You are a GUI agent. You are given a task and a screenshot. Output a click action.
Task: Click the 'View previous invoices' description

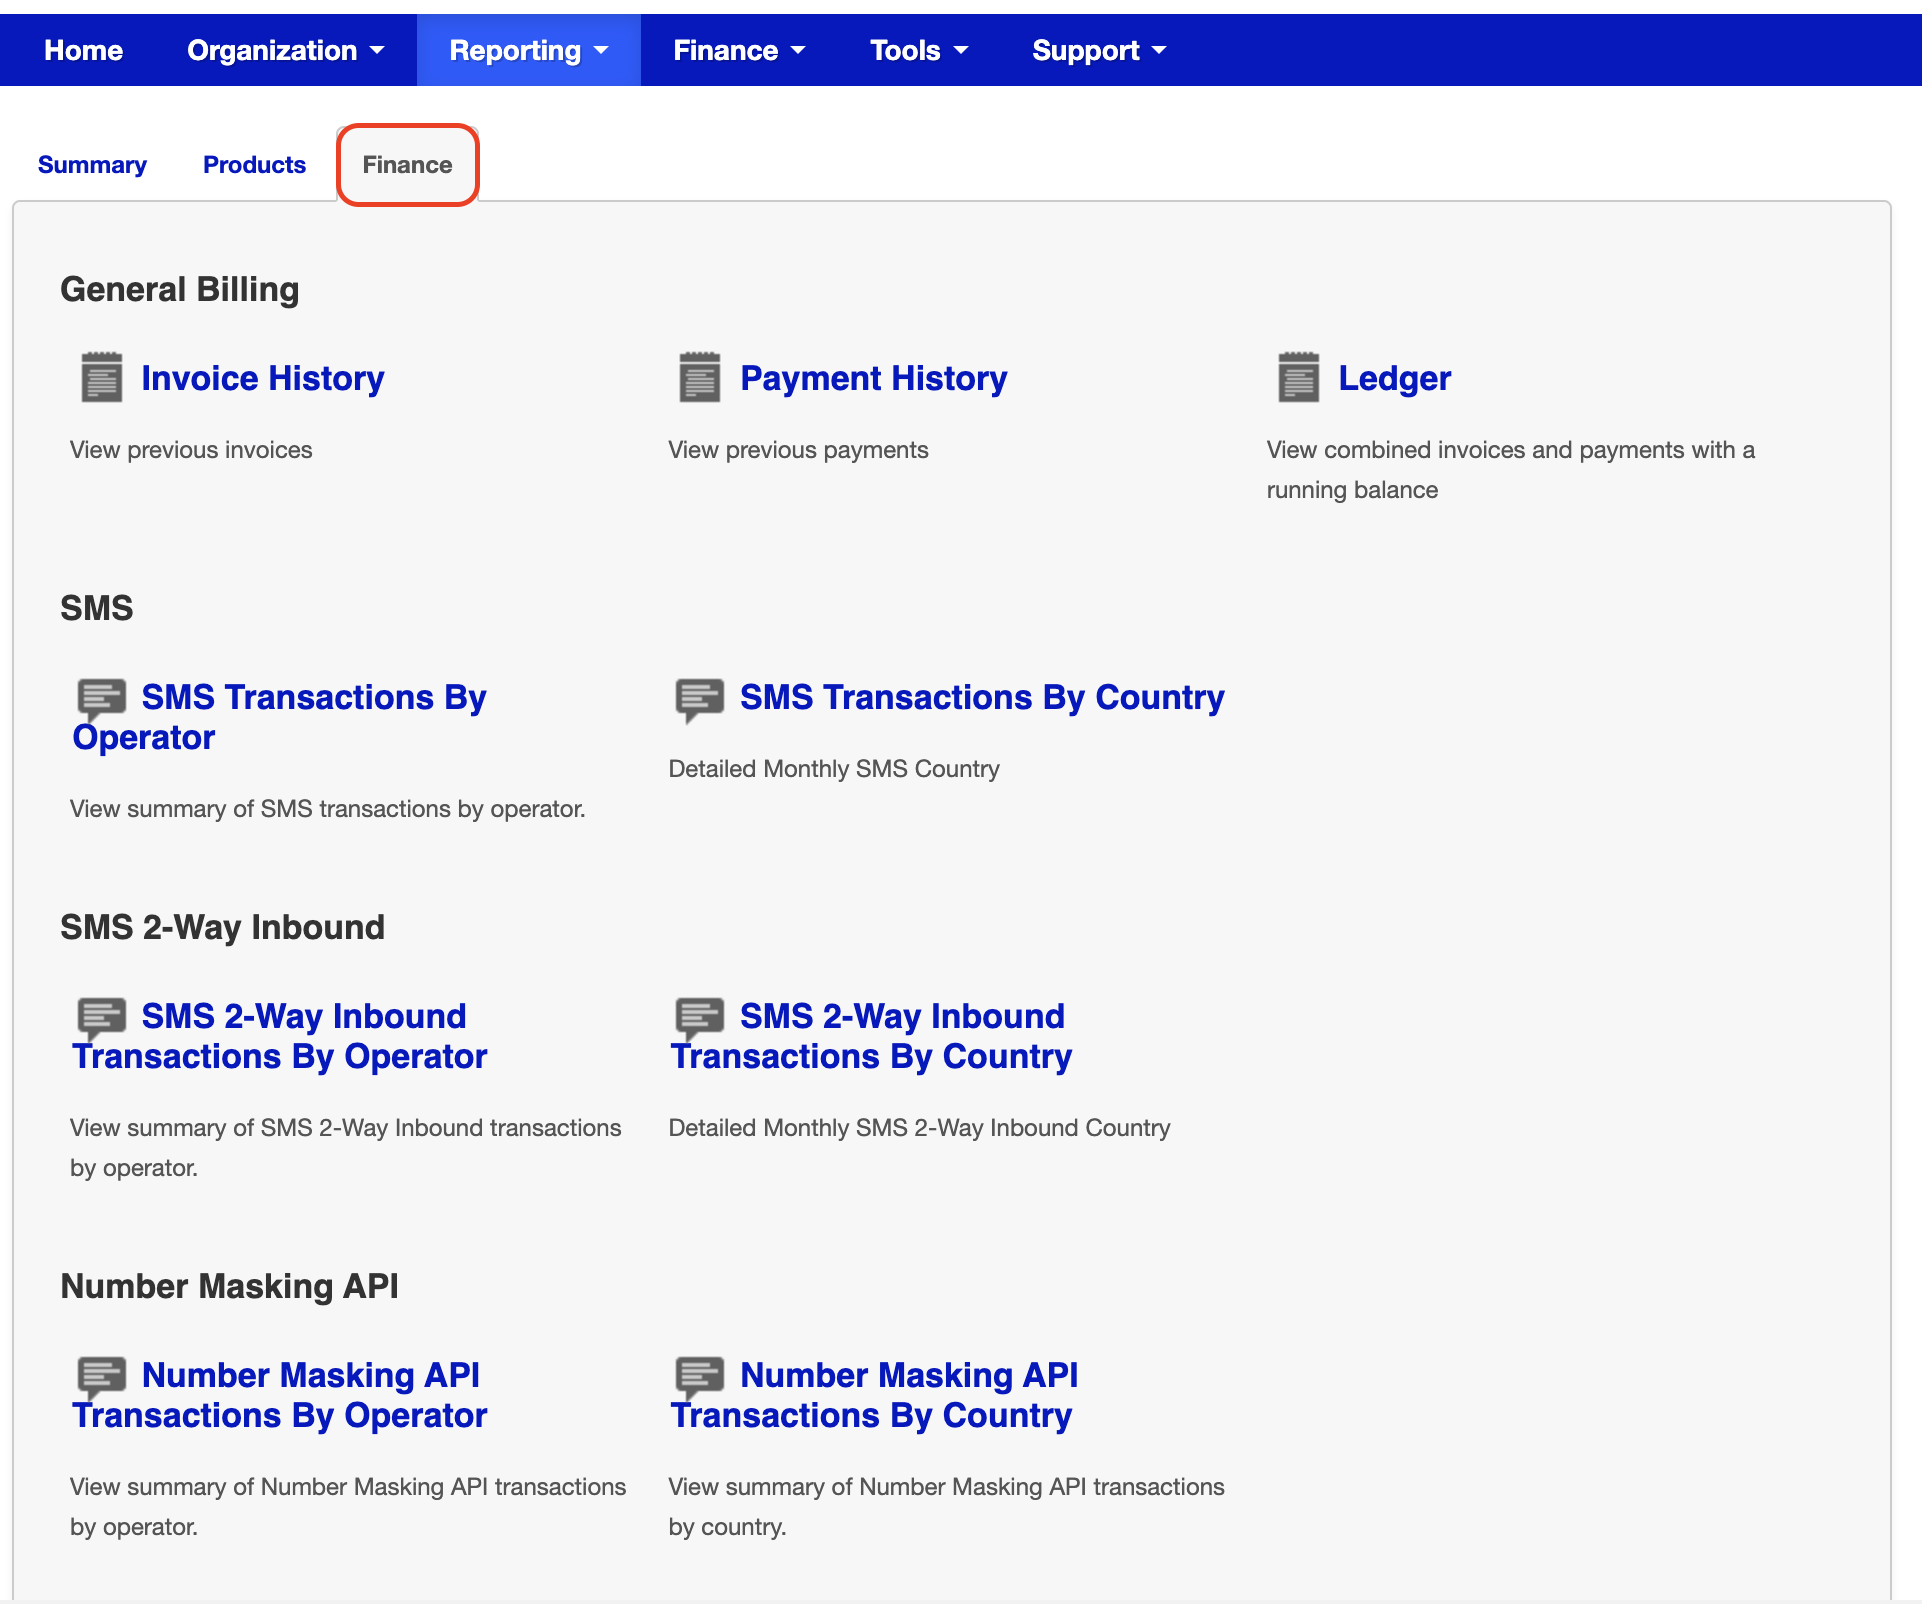click(x=191, y=450)
